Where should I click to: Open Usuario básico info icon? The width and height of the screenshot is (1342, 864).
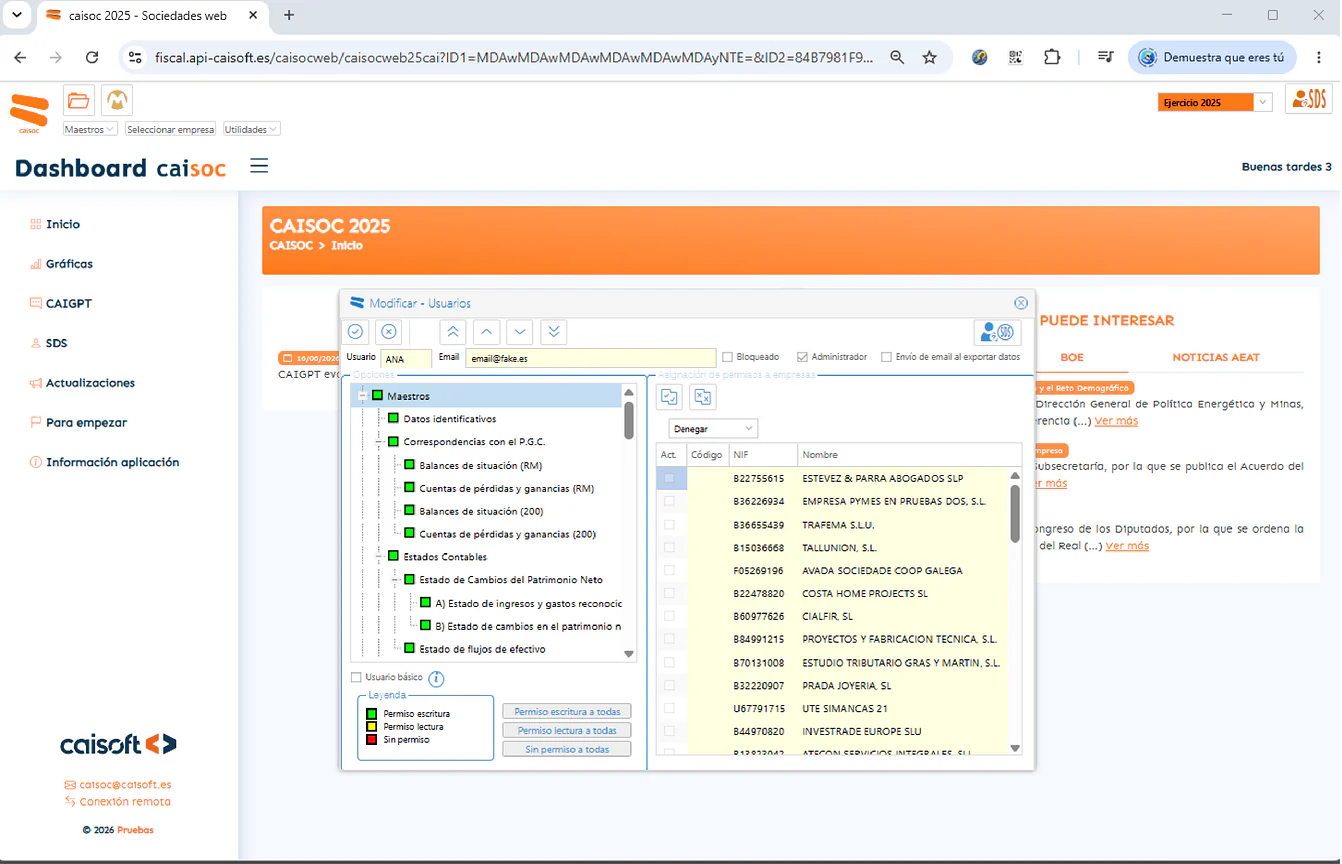(x=436, y=679)
